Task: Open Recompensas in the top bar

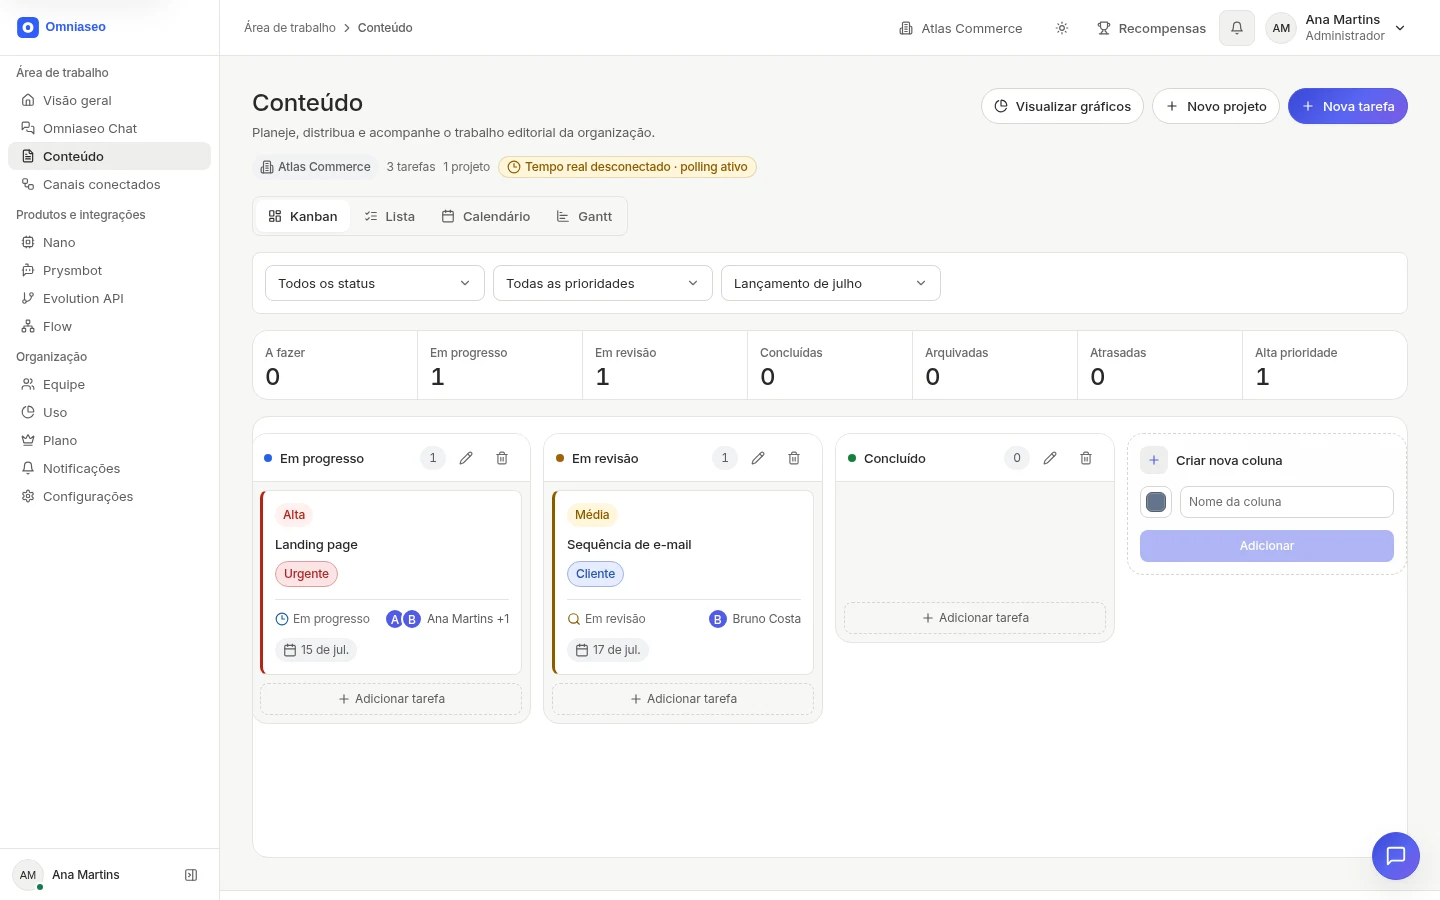Action: [x=1151, y=28]
